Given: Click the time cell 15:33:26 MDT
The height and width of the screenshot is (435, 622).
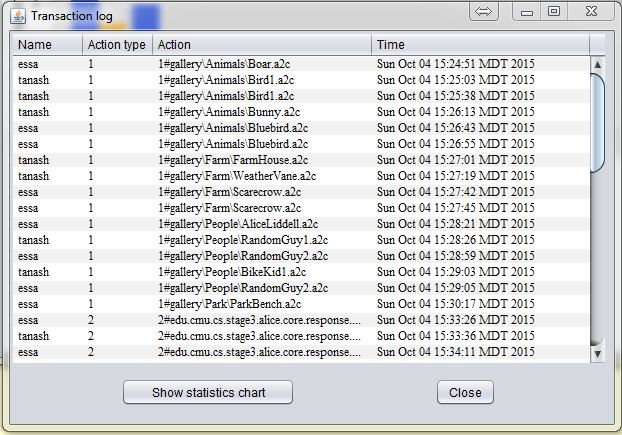Looking at the screenshot, I should point(455,320).
